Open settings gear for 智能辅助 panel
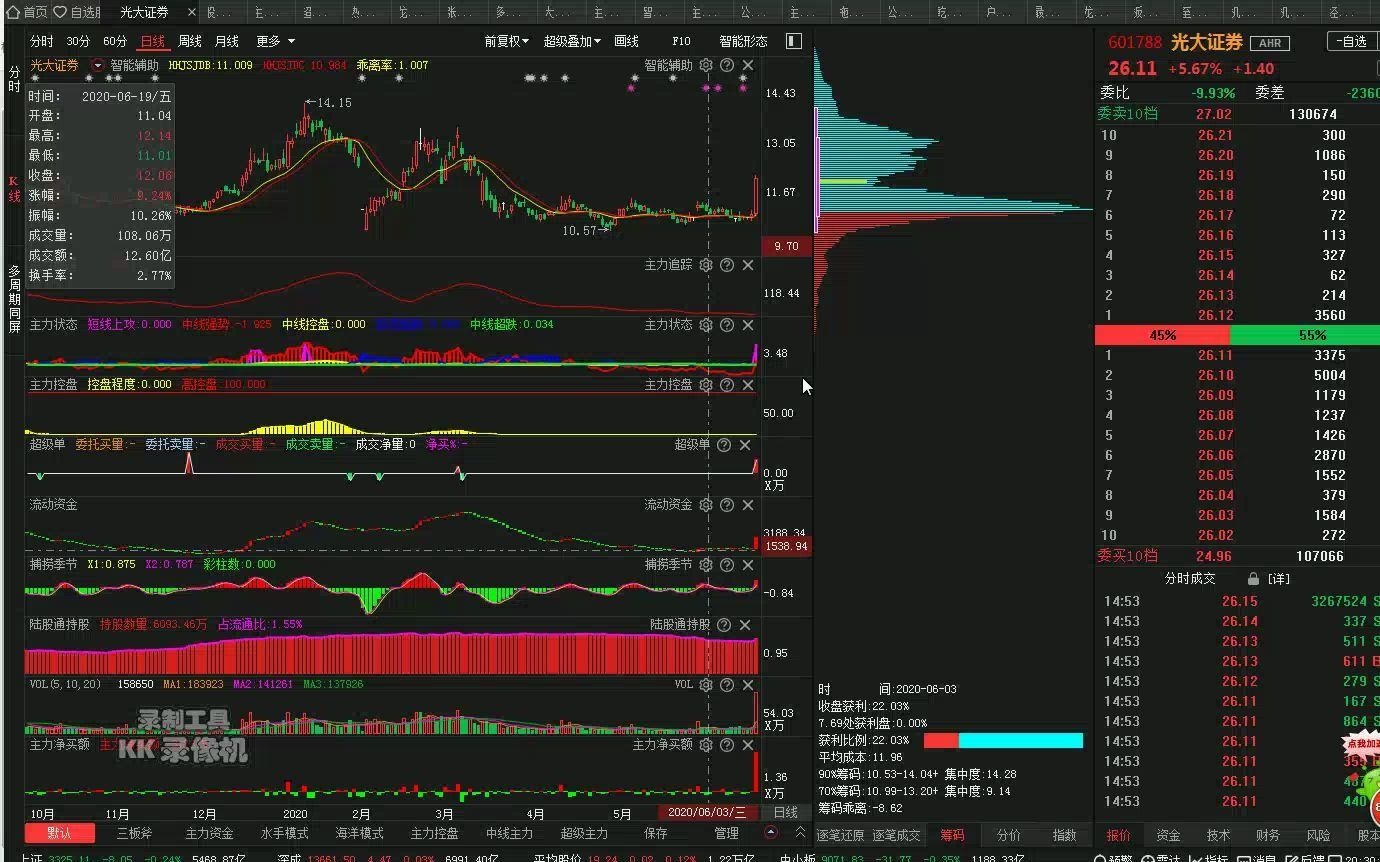Screen dimensions: 1380x862 coord(706,65)
